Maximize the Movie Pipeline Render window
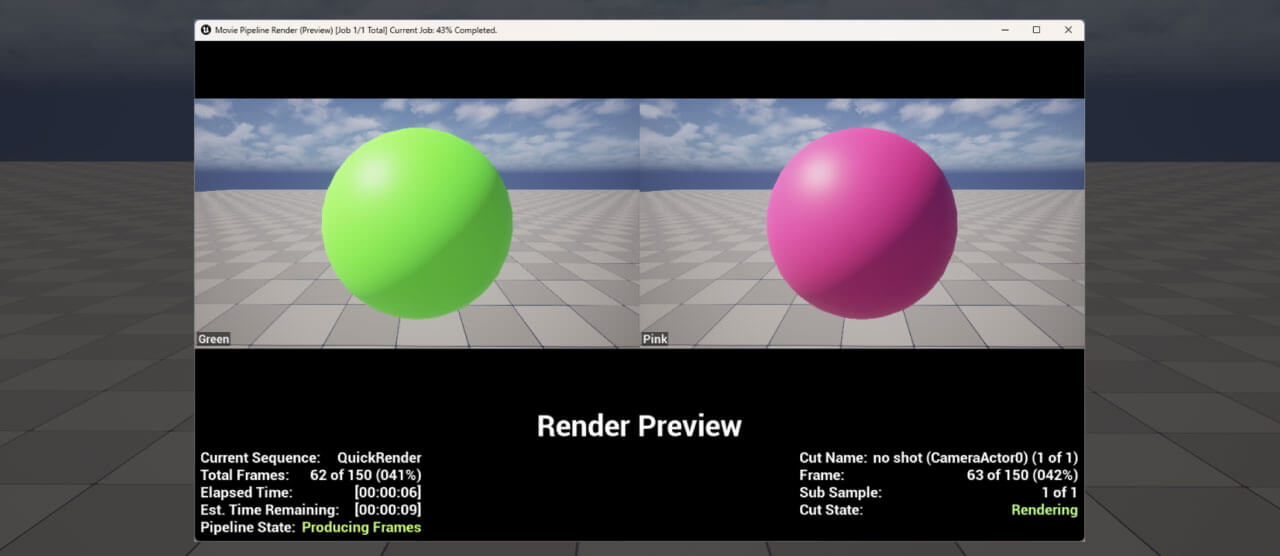This screenshot has width=1280, height=556. click(x=1036, y=30)
